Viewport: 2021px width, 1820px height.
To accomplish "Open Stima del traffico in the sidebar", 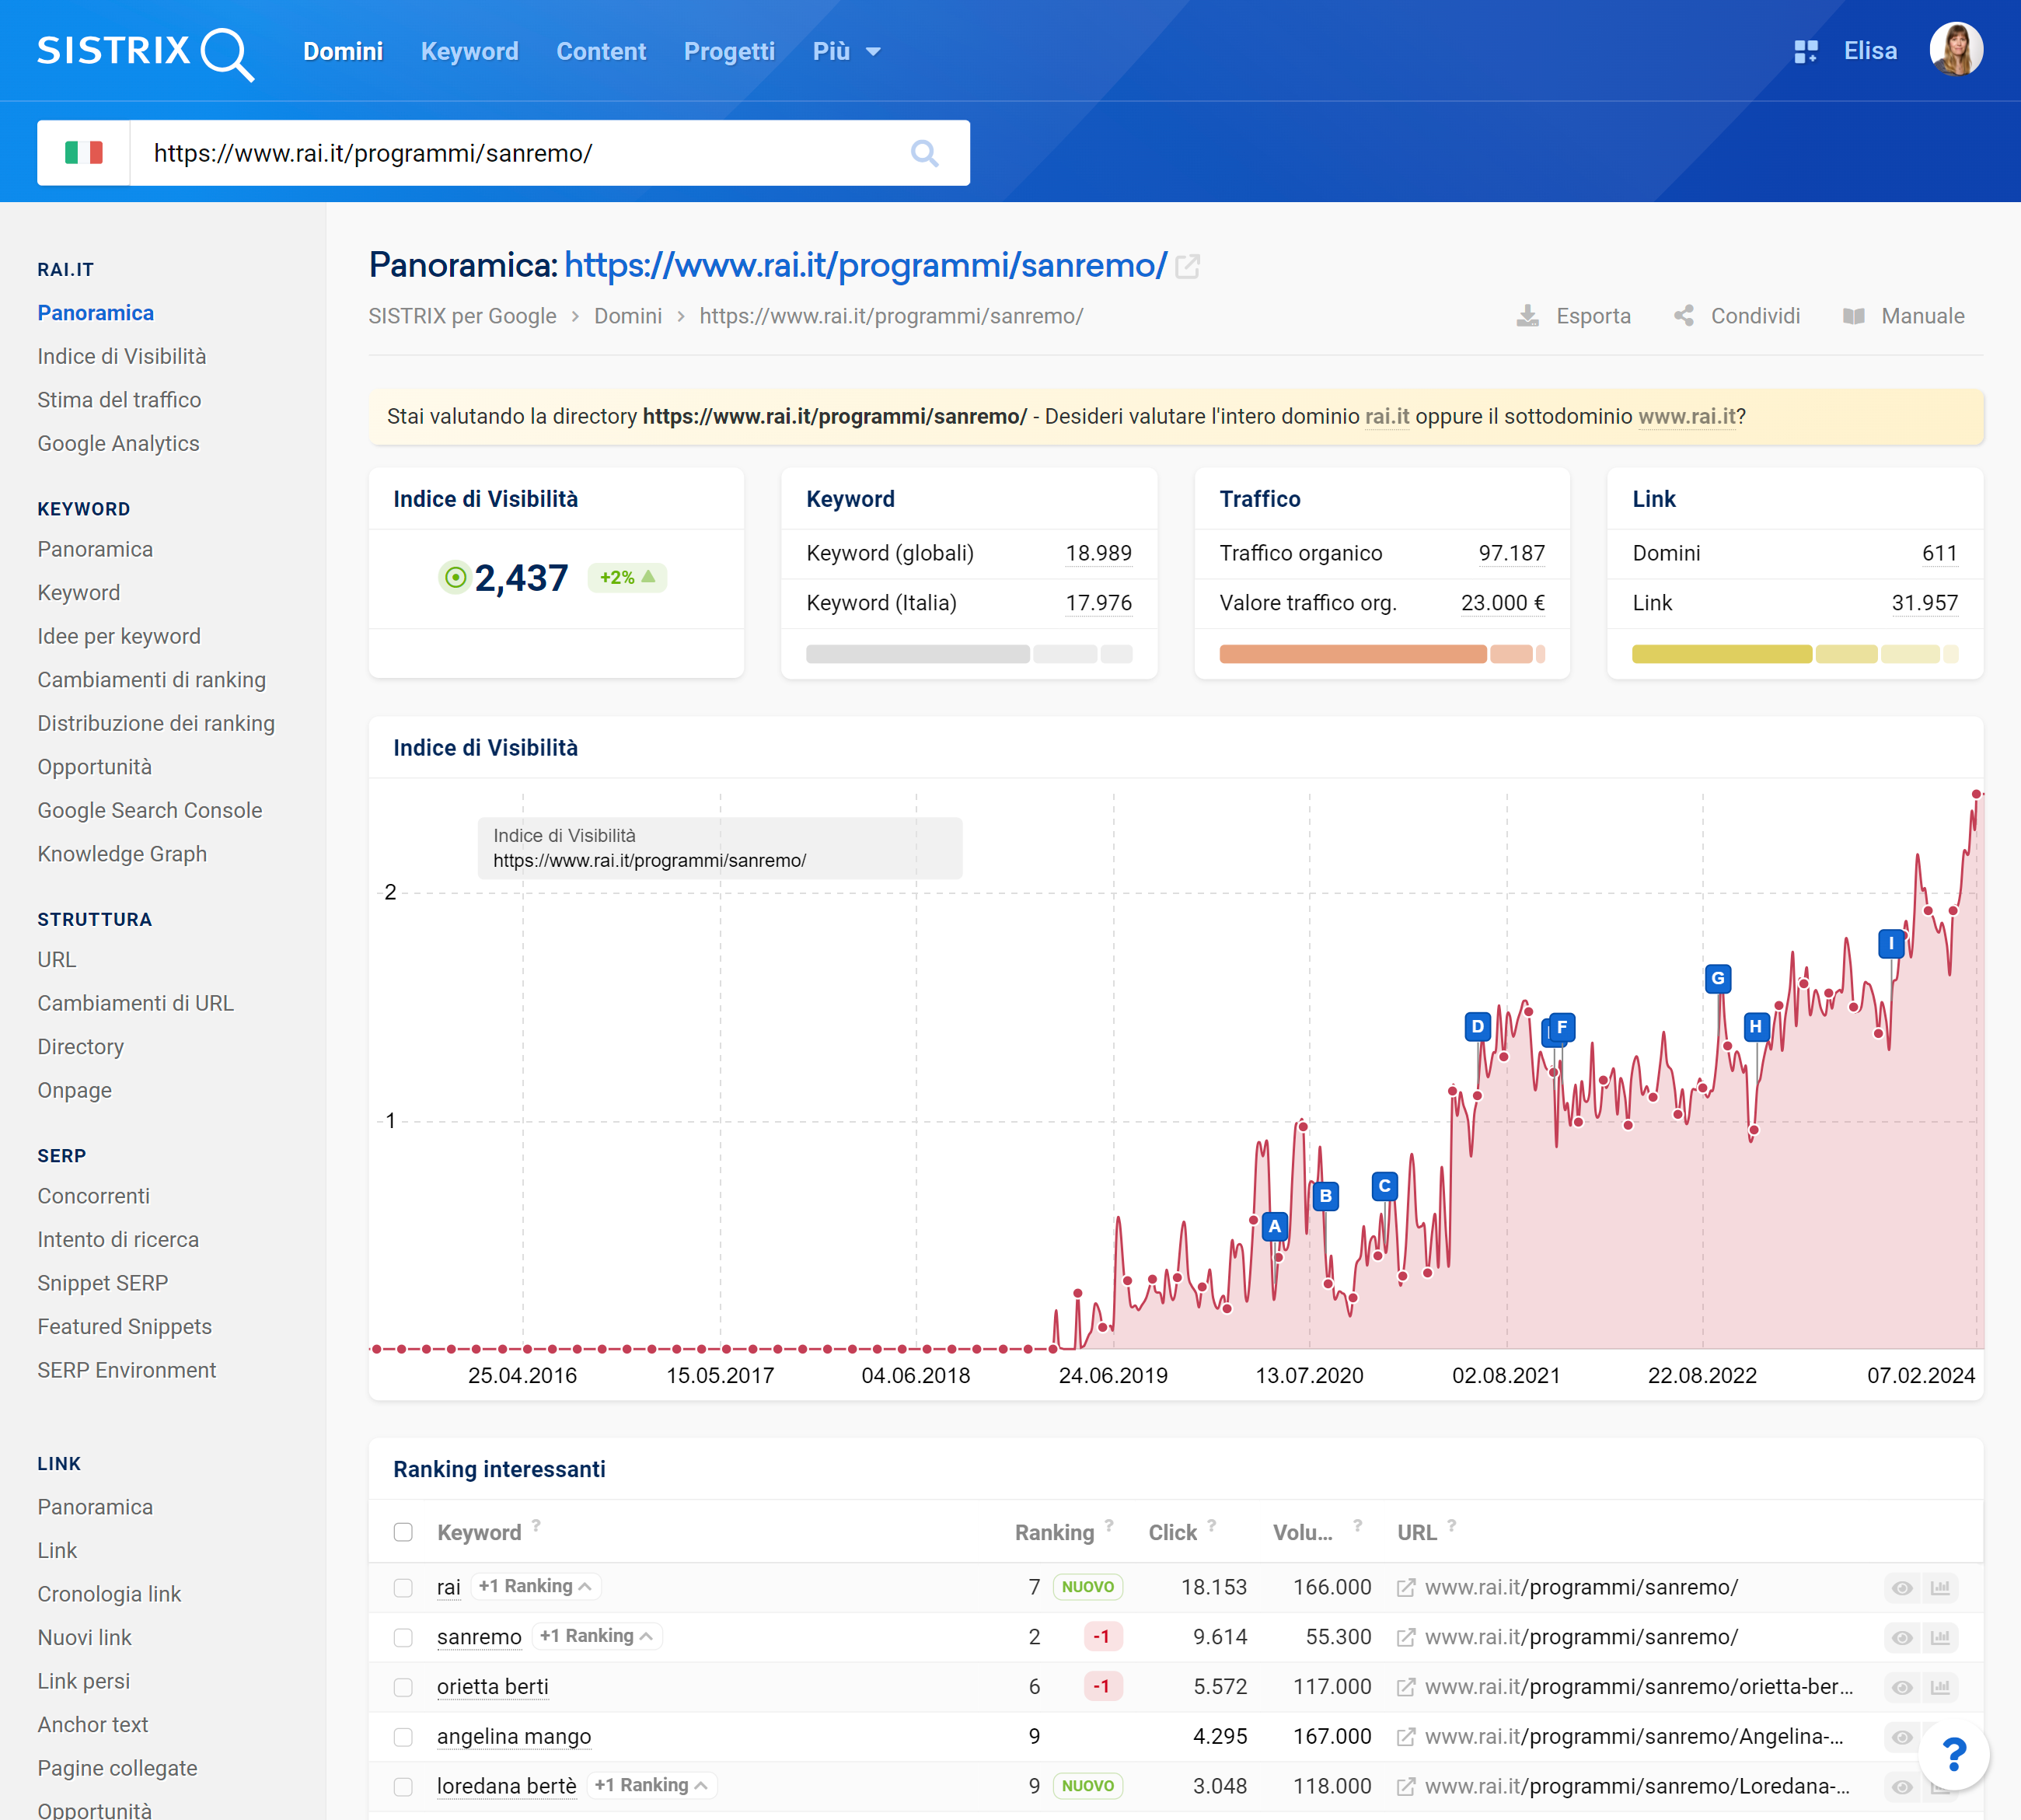I will click(119, 400).
